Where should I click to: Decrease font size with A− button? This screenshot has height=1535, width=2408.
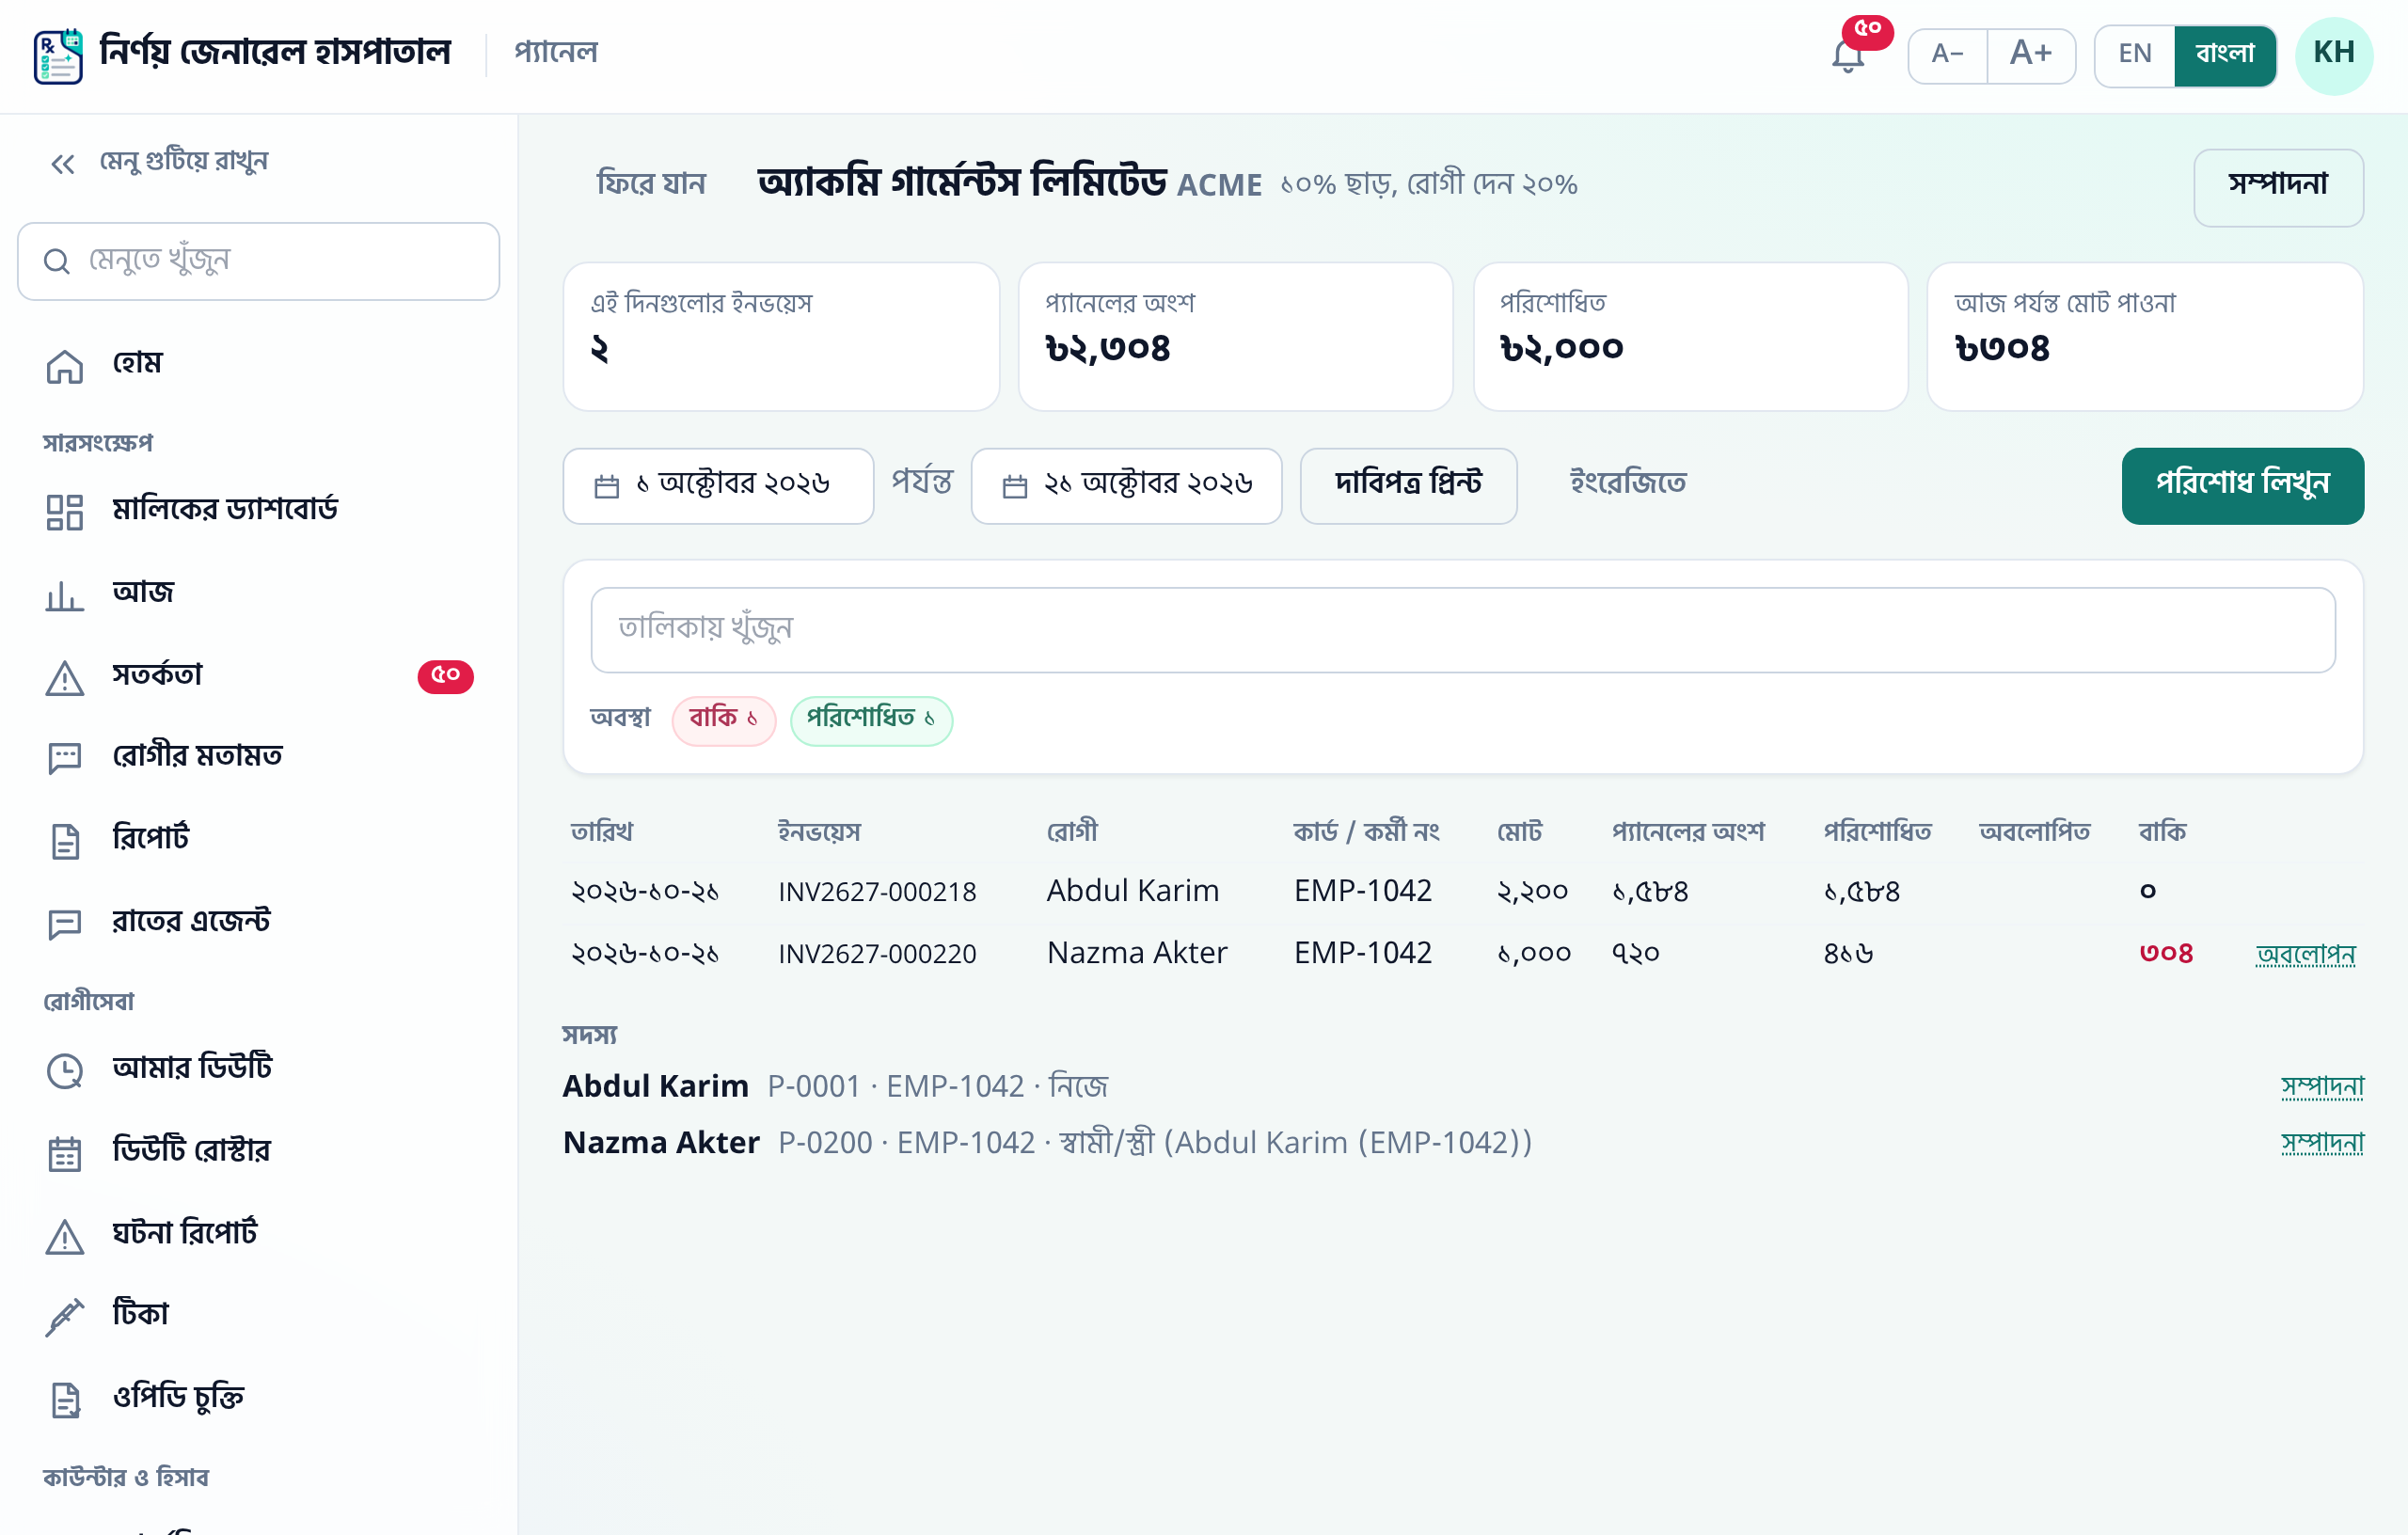tap(1947, 55)
